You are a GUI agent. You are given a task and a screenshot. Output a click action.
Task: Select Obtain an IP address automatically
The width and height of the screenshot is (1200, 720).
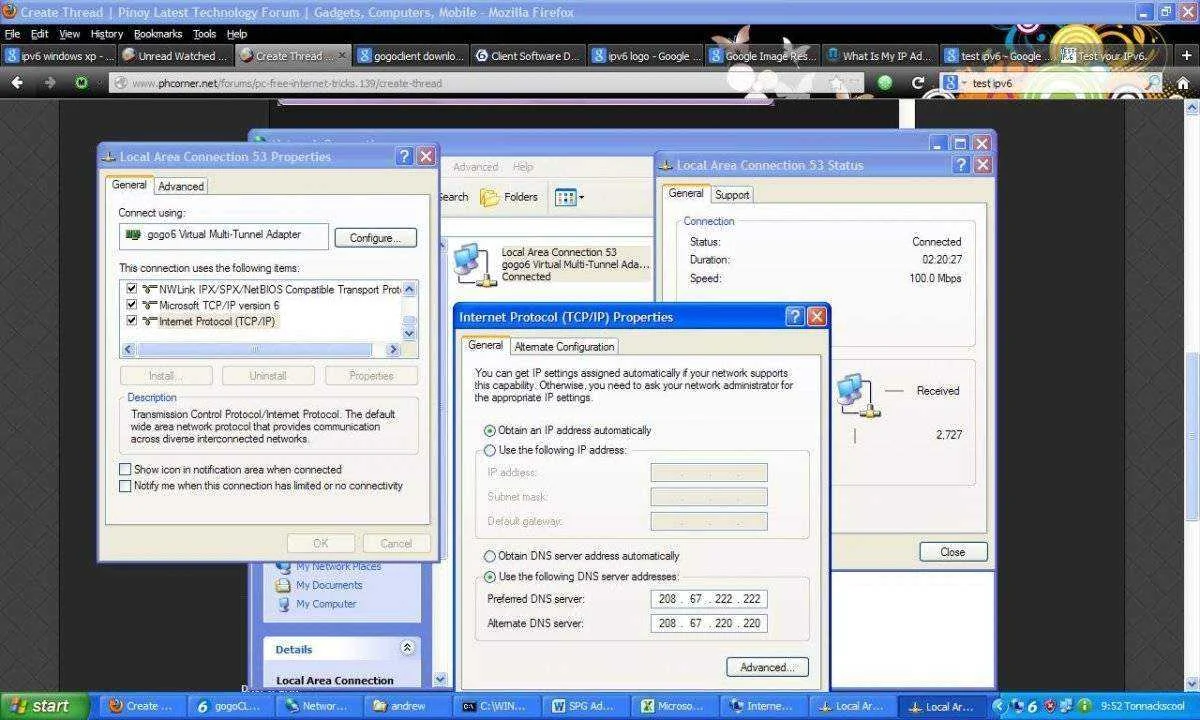(490, 430)
